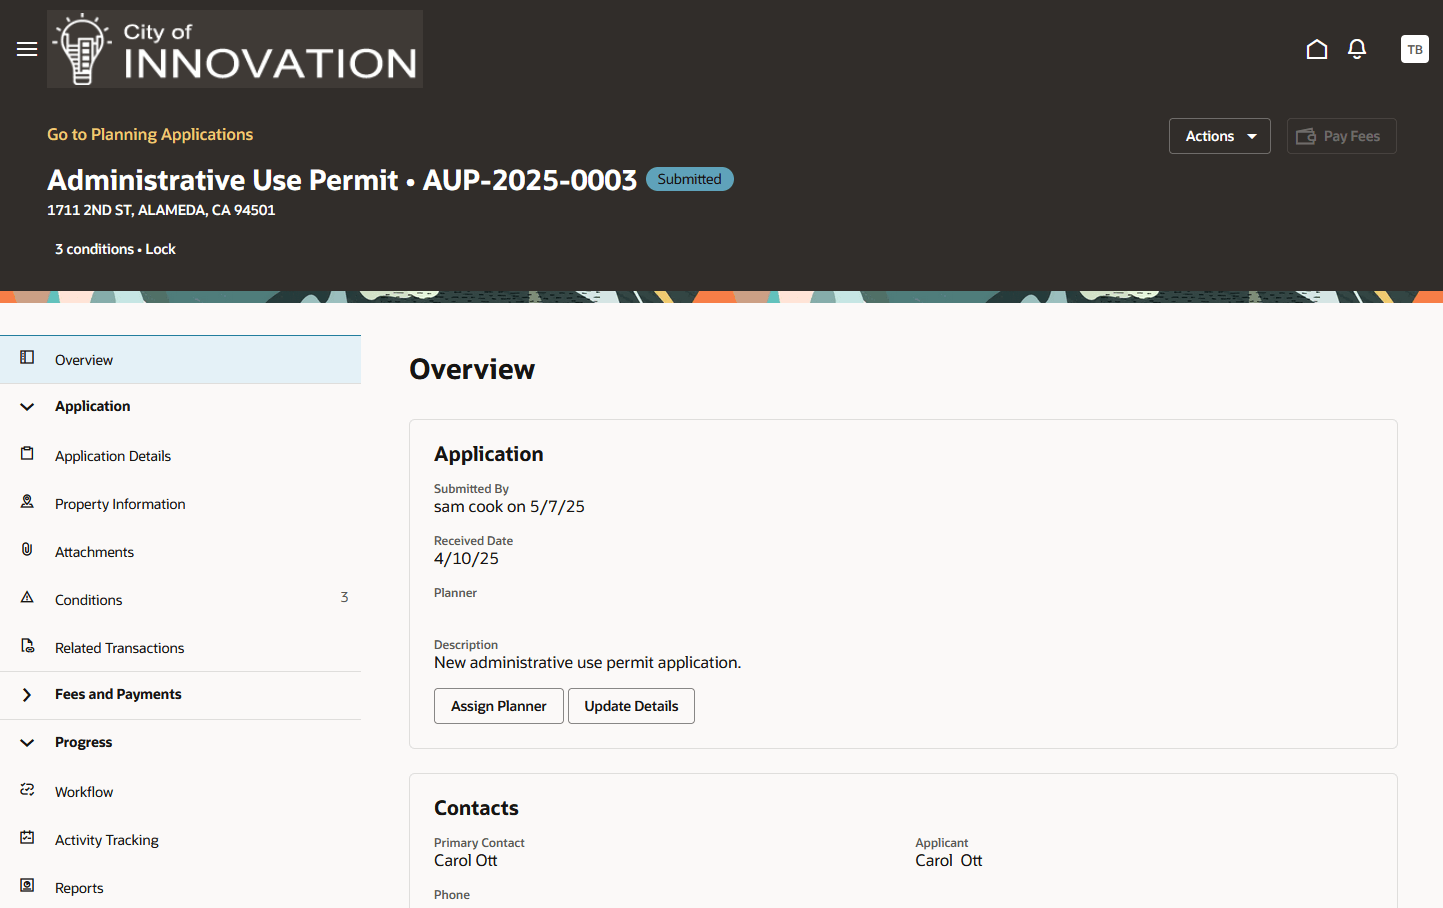
Task: Open the Actions dropdown
Action: pyautogui.click(x=1219, y=135)
